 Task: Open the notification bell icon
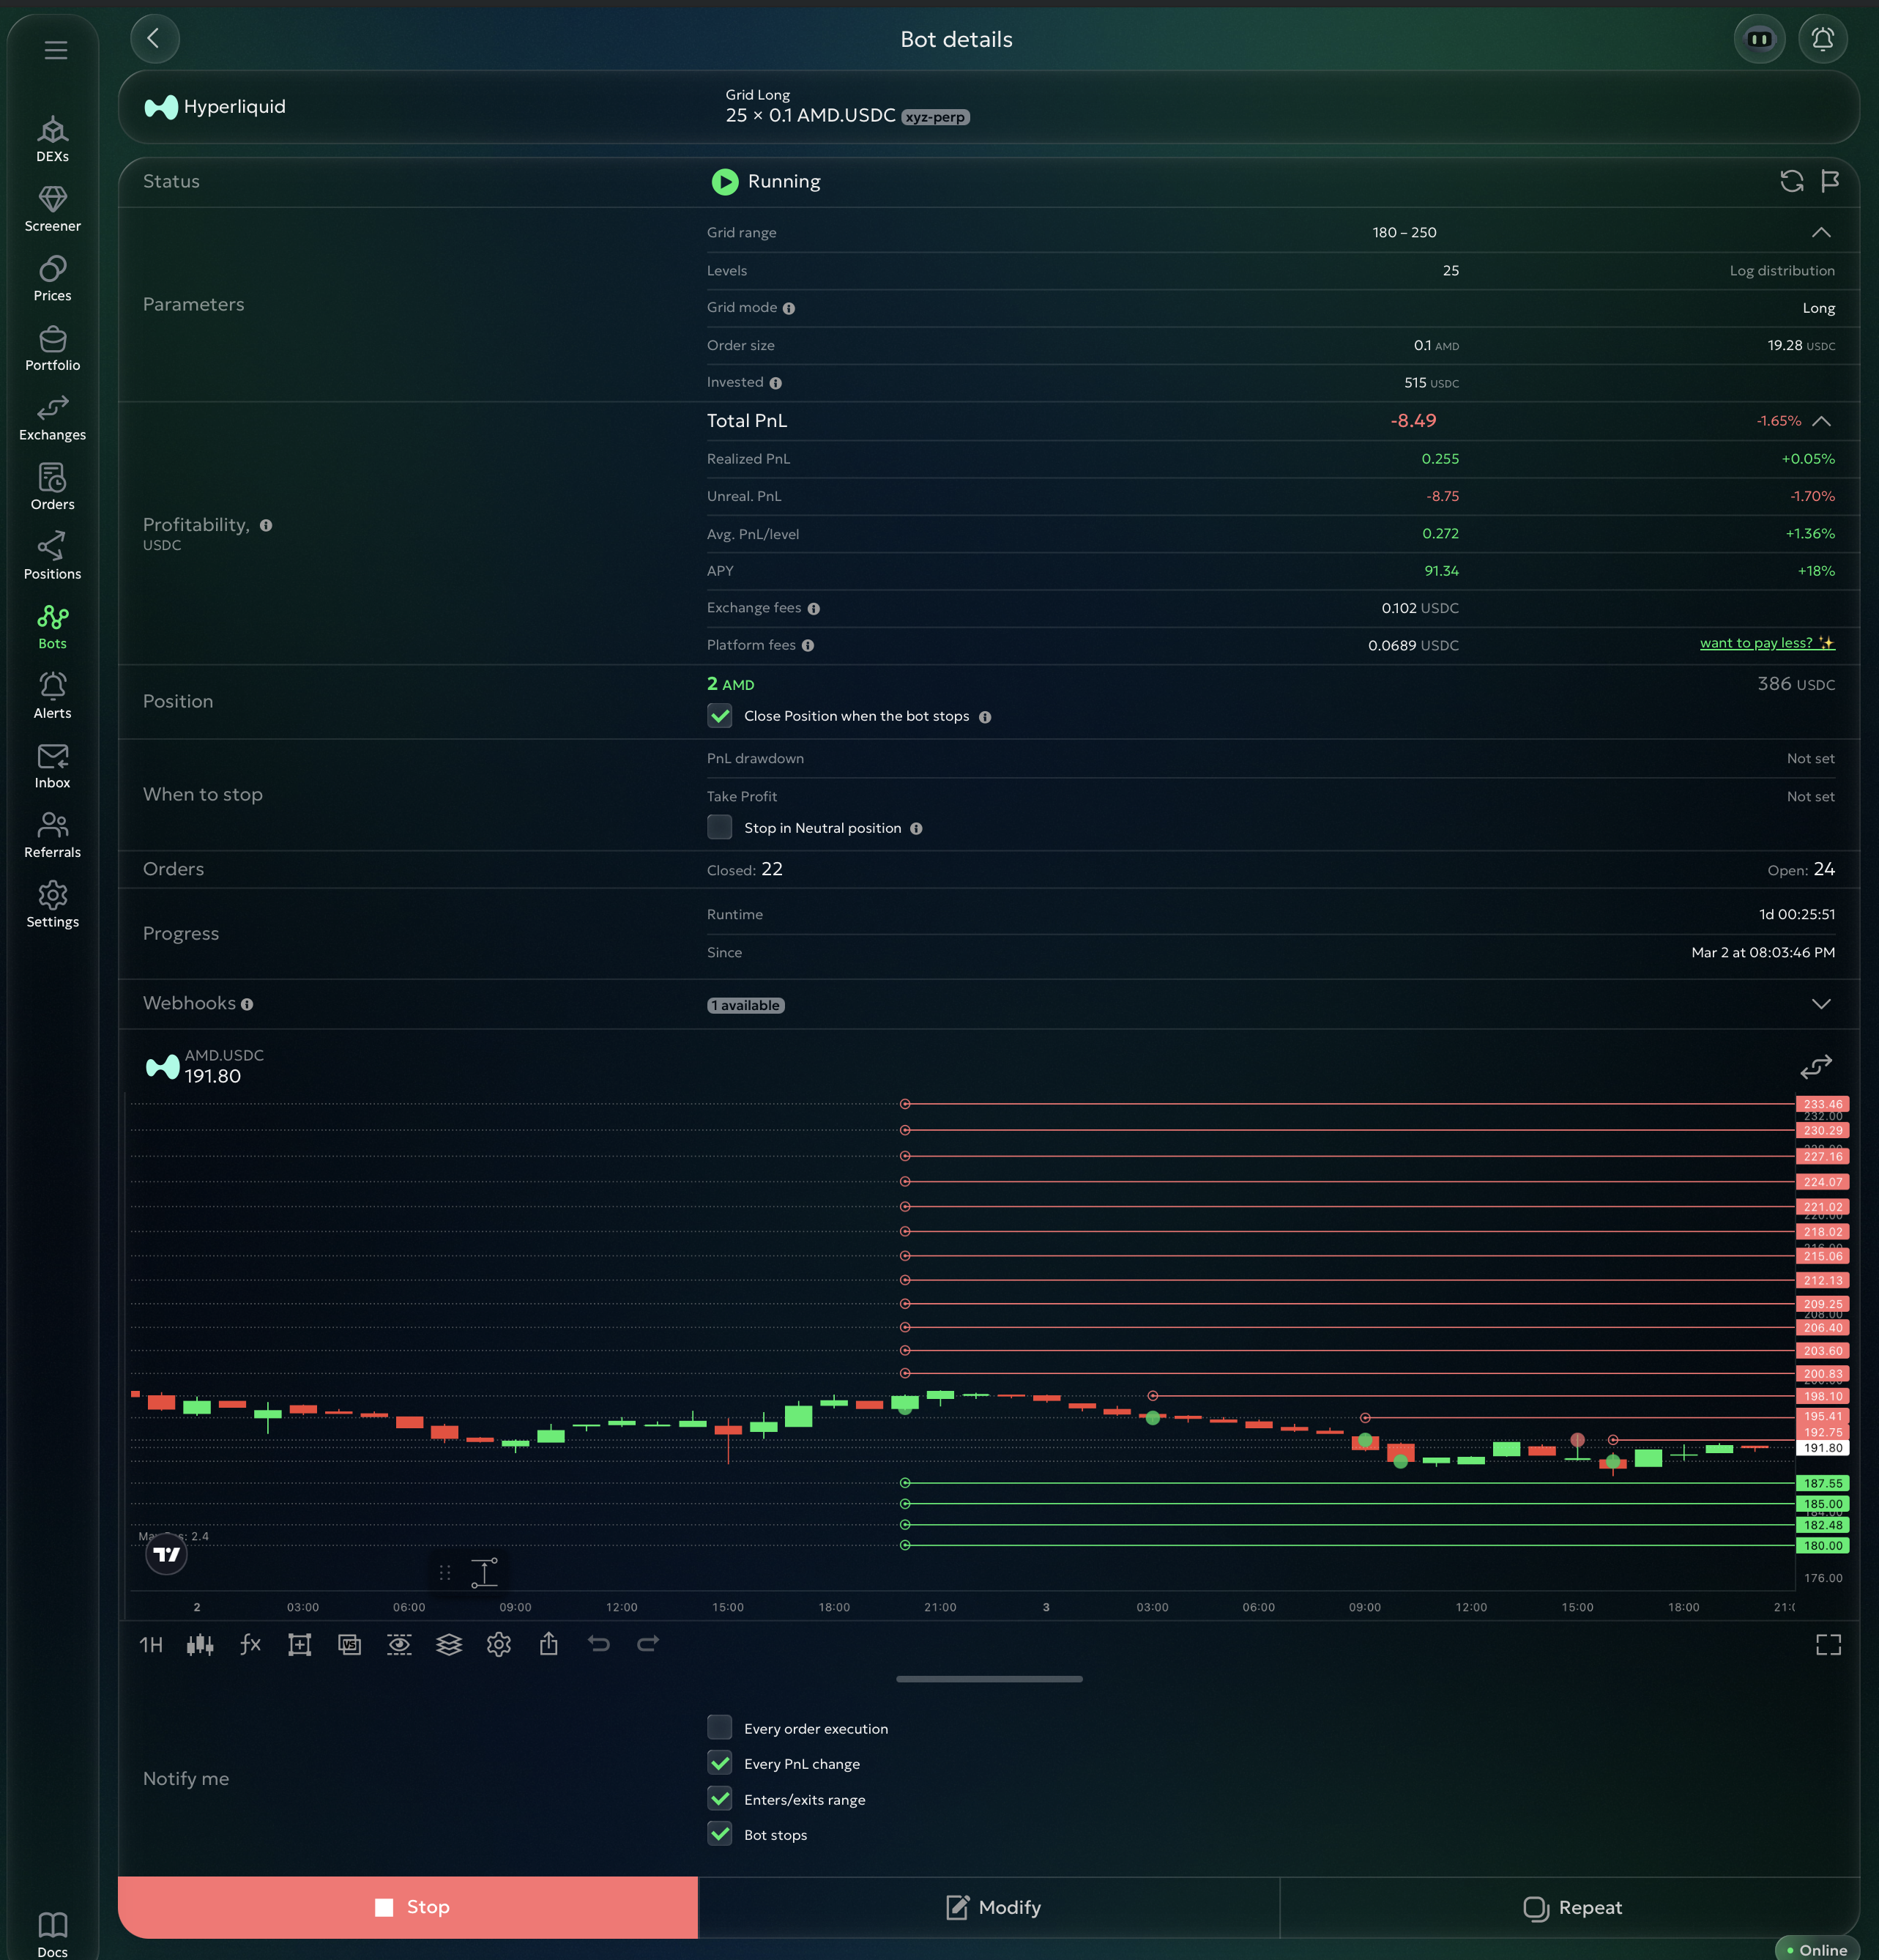(1822, 39)
